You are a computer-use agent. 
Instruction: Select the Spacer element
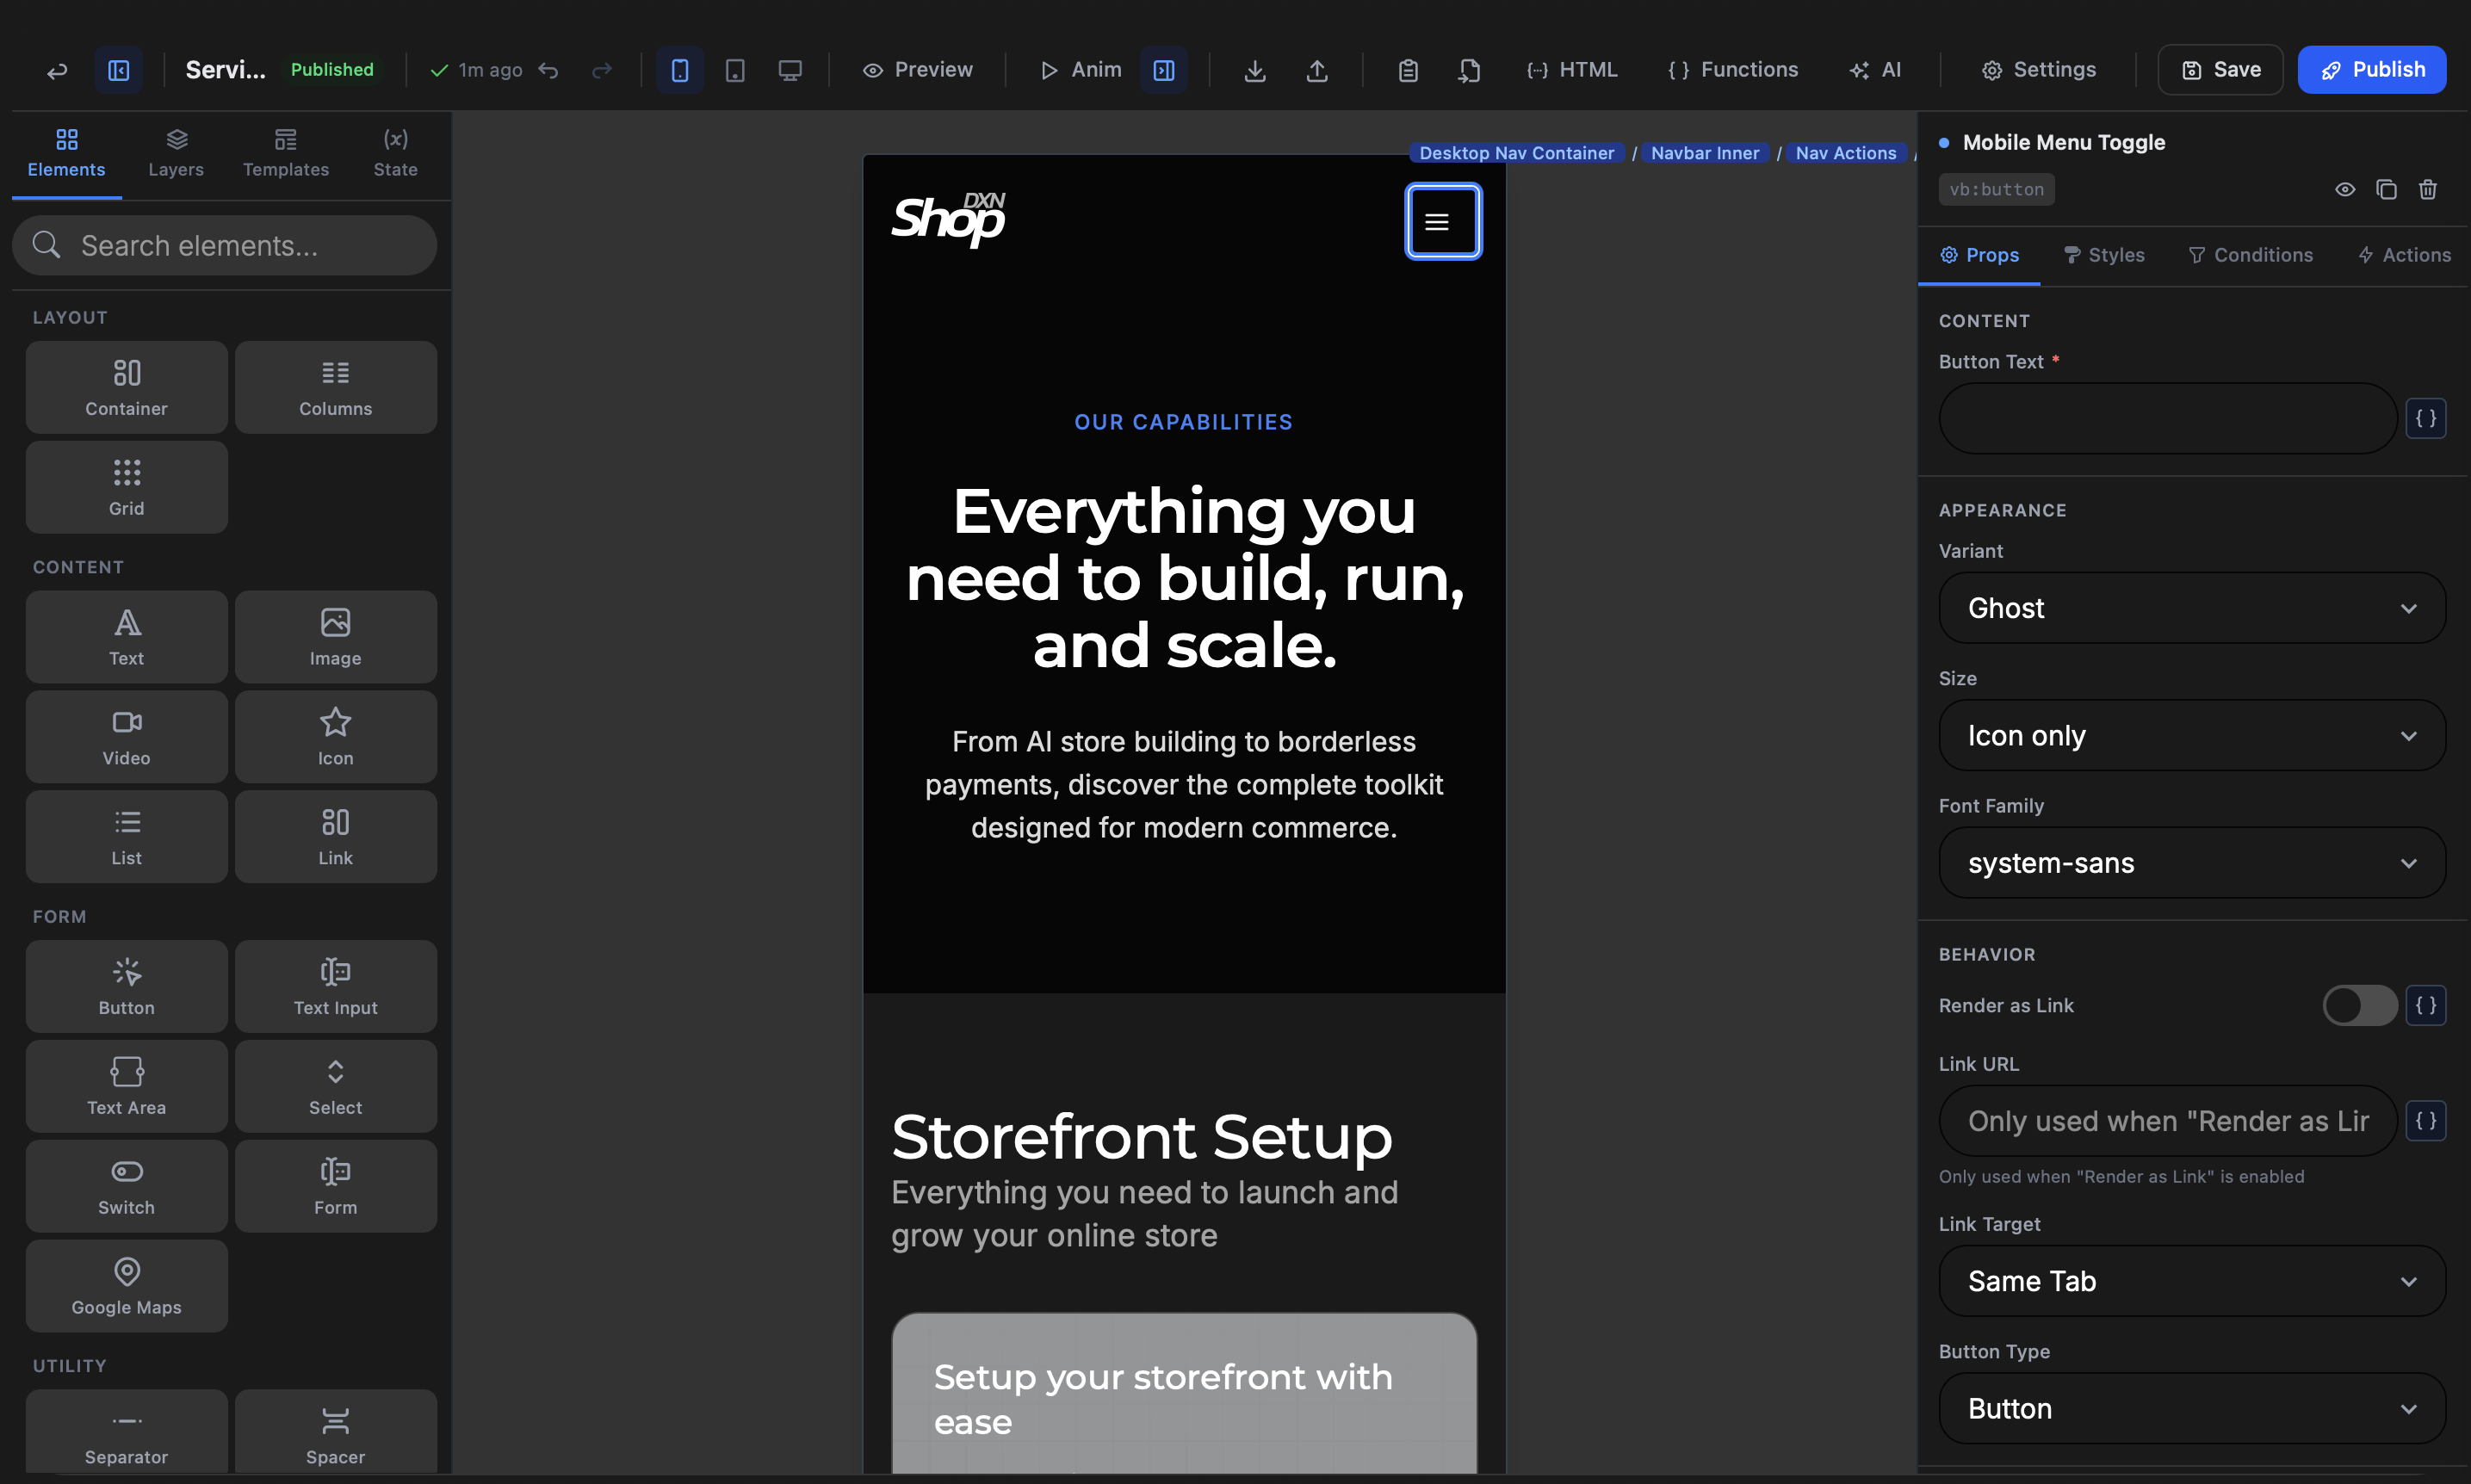[x=336, y=1432]
